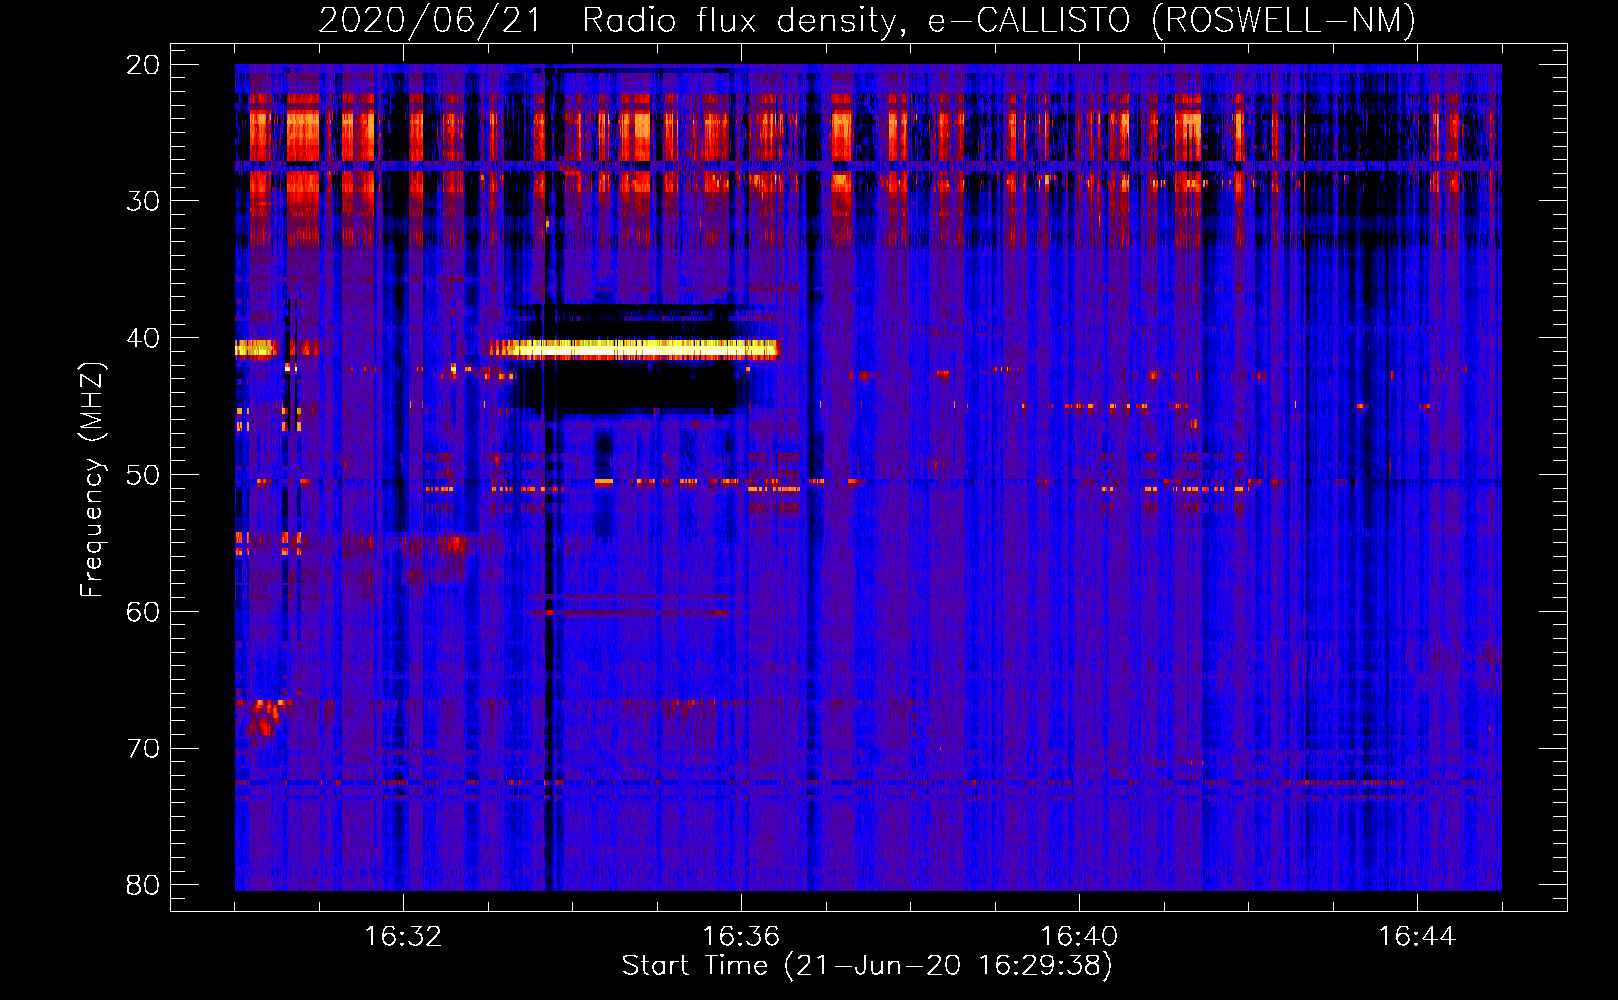Click the 80 frequency tick label
Image resolution: width=1618 pixels, height=1000 pixels.
pyautogui.click(x=143, y=885)
